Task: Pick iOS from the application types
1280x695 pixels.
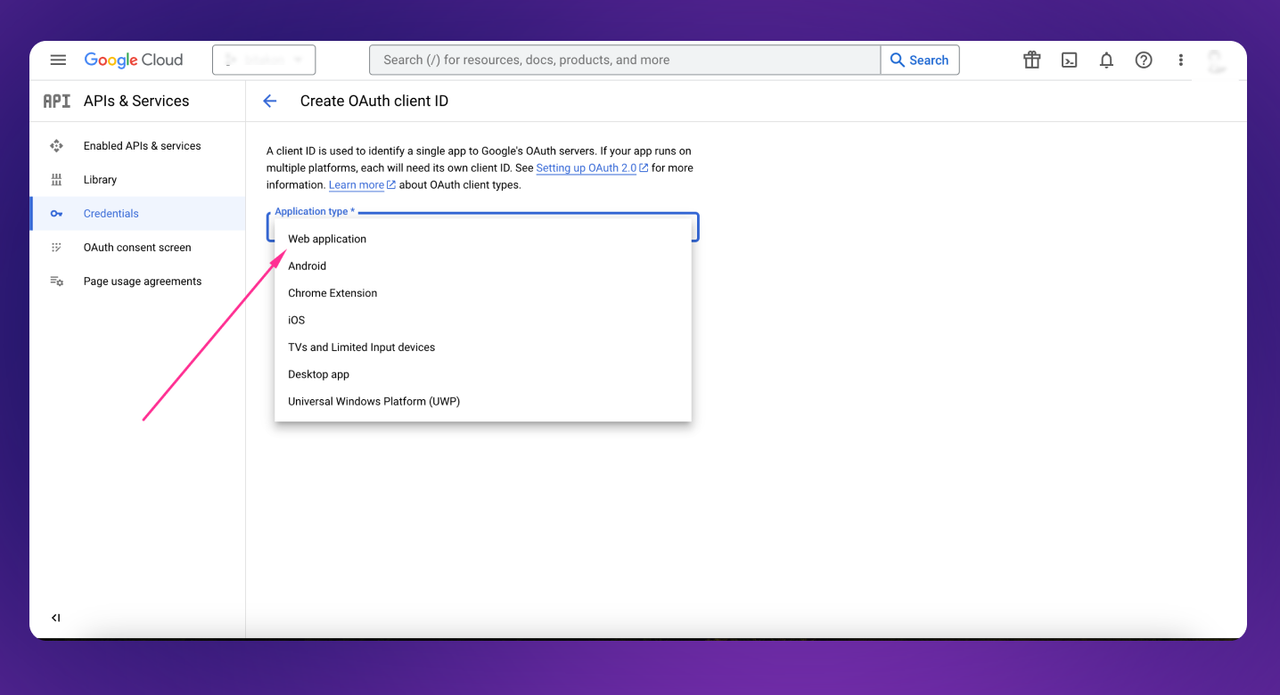Action: pos(483,320)
